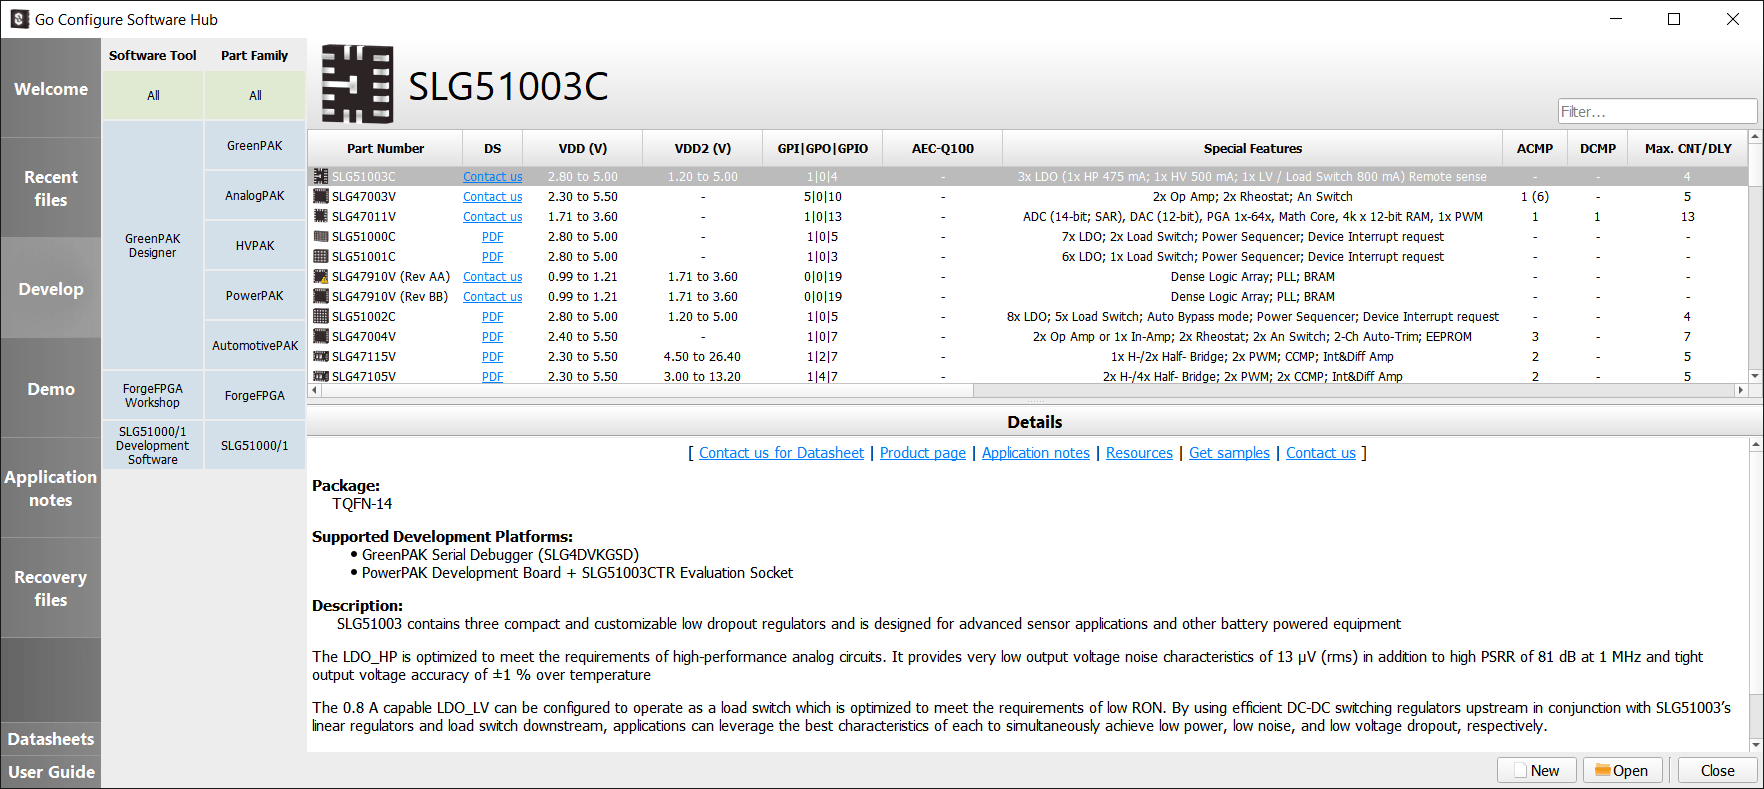Click the SLG47004V part icon
The image size is (1764, 789).
point(320,337)
